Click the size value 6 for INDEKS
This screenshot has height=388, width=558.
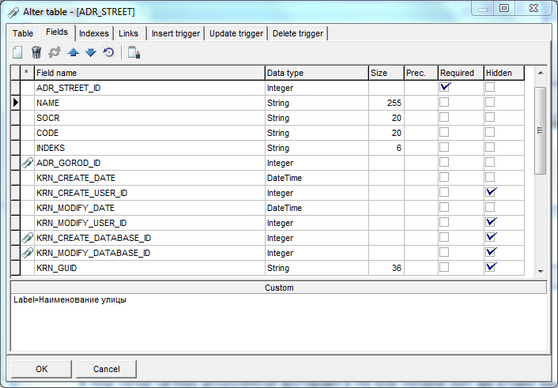(399, 148)
